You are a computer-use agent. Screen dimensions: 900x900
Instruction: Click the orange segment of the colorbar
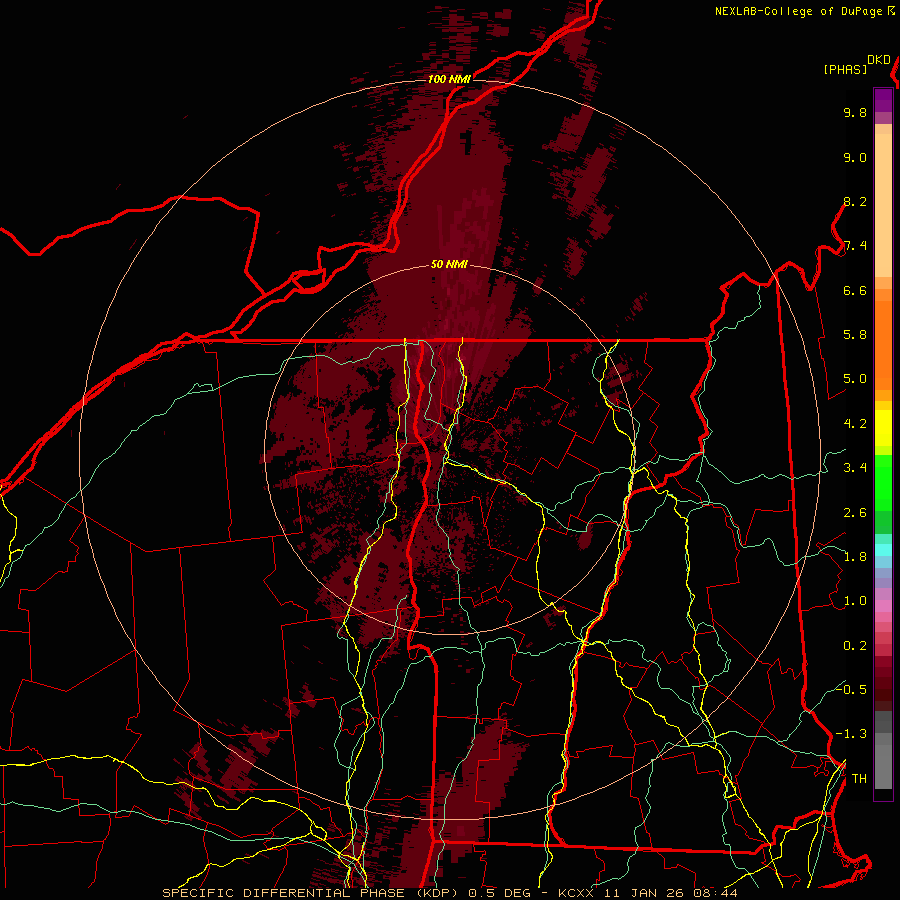[883, 345]
